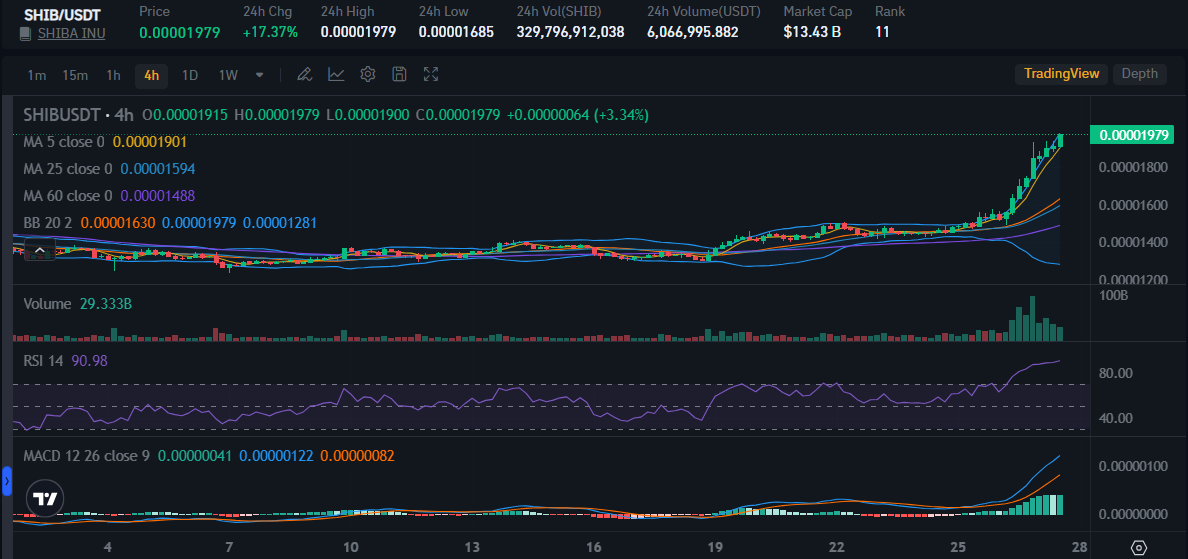Image resolution: width=1188 pixels, height=559 pixels.
Task: Click the book icon beside SHIBA INU
Action: (x=26, y=33)
